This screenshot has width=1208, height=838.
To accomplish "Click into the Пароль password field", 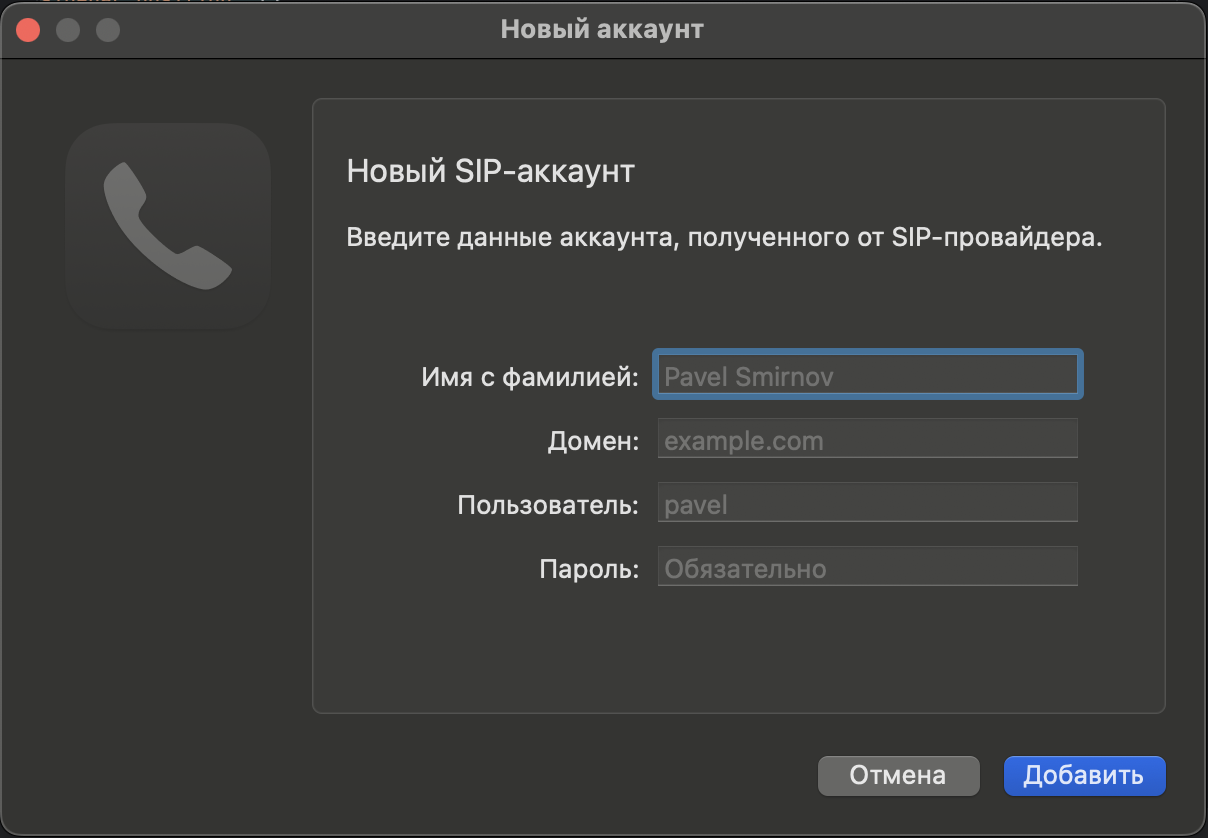I will click(867, 568).
